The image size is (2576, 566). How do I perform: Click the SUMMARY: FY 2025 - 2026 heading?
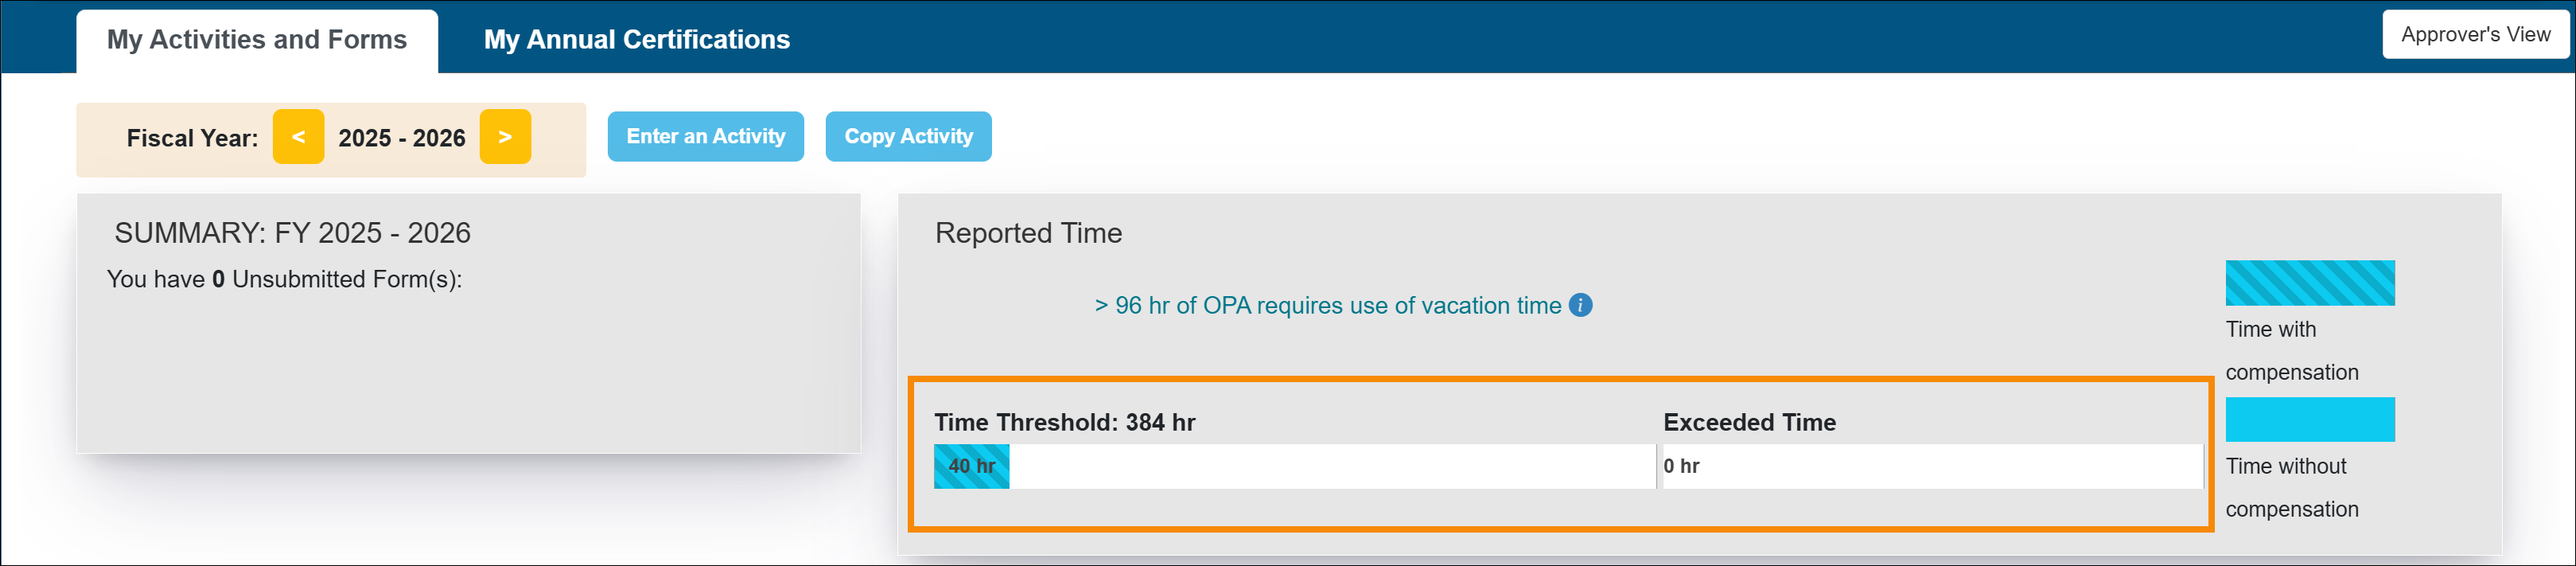click(x=292, y=233)
